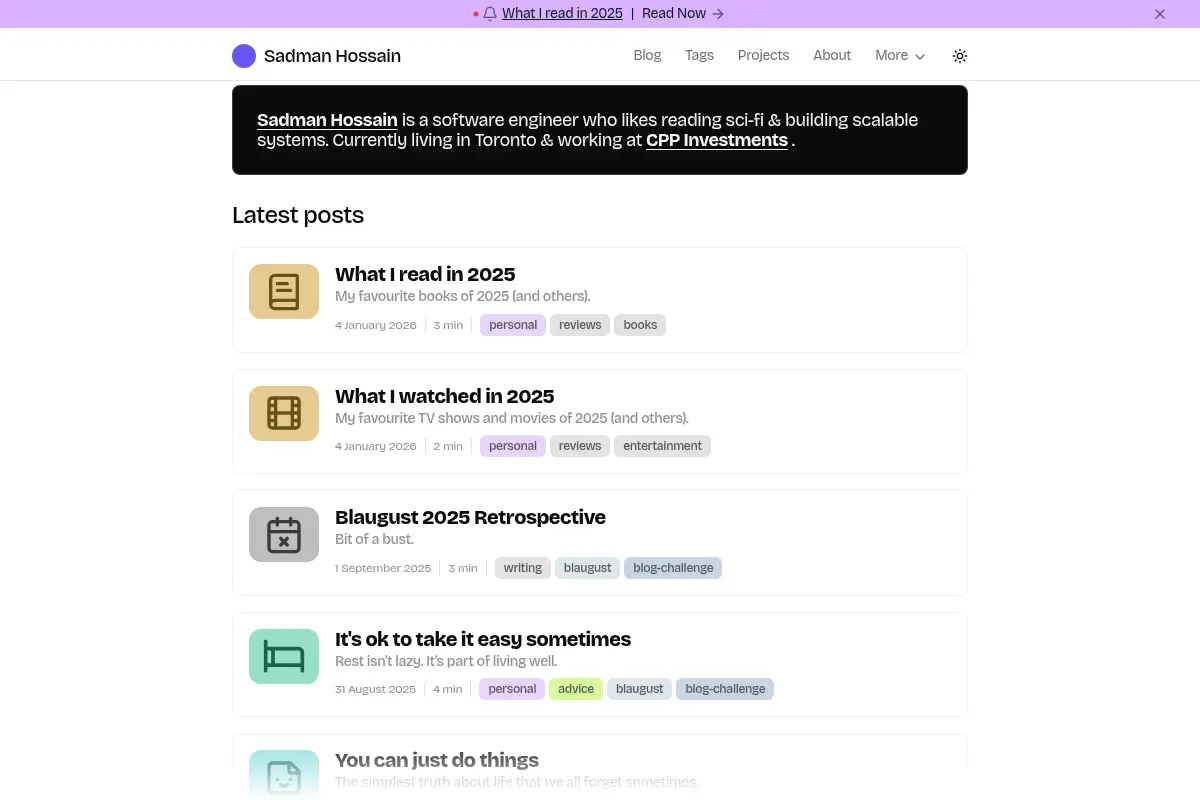This screenshot has width=1200, height=800.
Task: Go to the Projects page
Action: click(763, 56)
